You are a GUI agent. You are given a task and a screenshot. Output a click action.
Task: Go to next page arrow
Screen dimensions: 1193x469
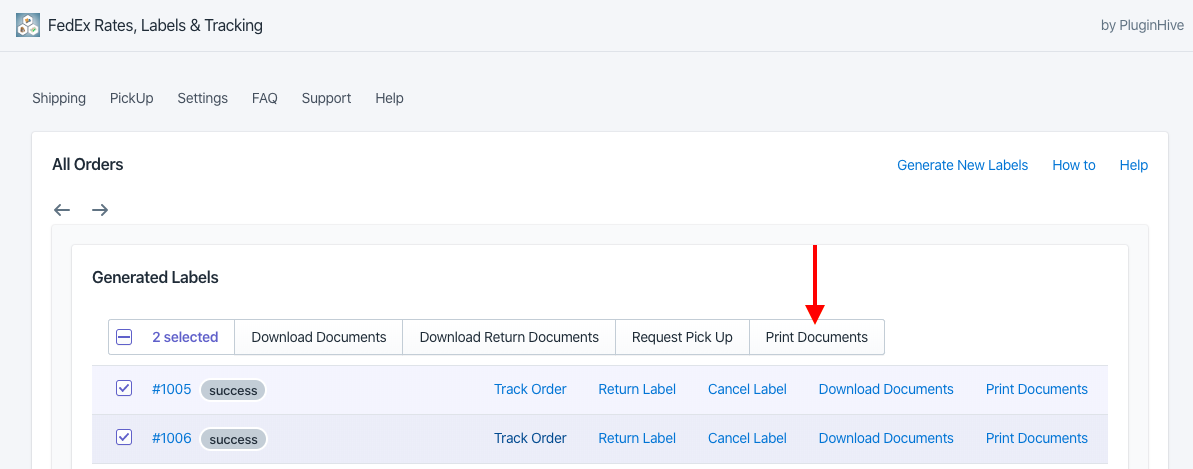[x=100, y=209]
